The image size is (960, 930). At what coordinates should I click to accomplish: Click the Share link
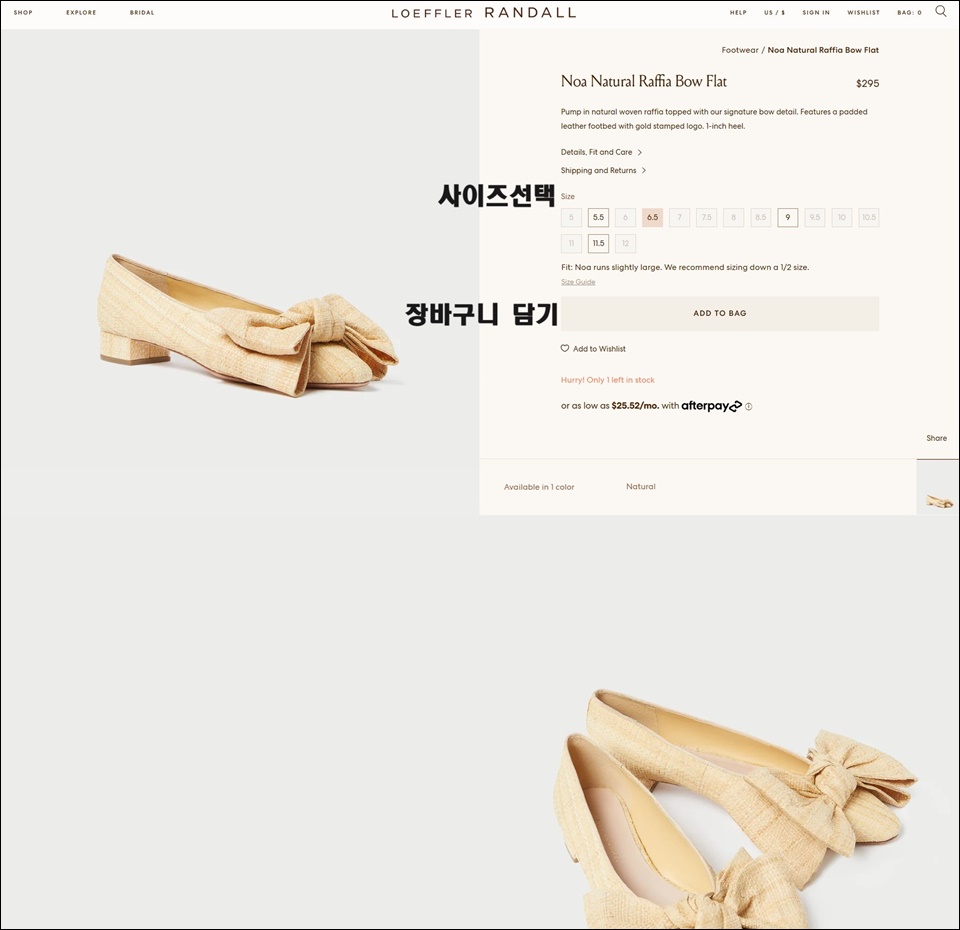pos(936,438)
